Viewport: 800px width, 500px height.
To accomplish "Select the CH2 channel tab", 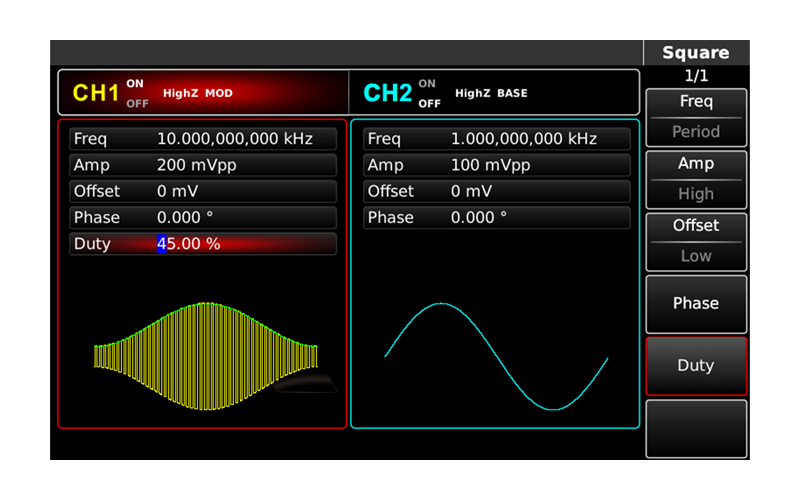I will pyautogui.click(x=494, y=93).
